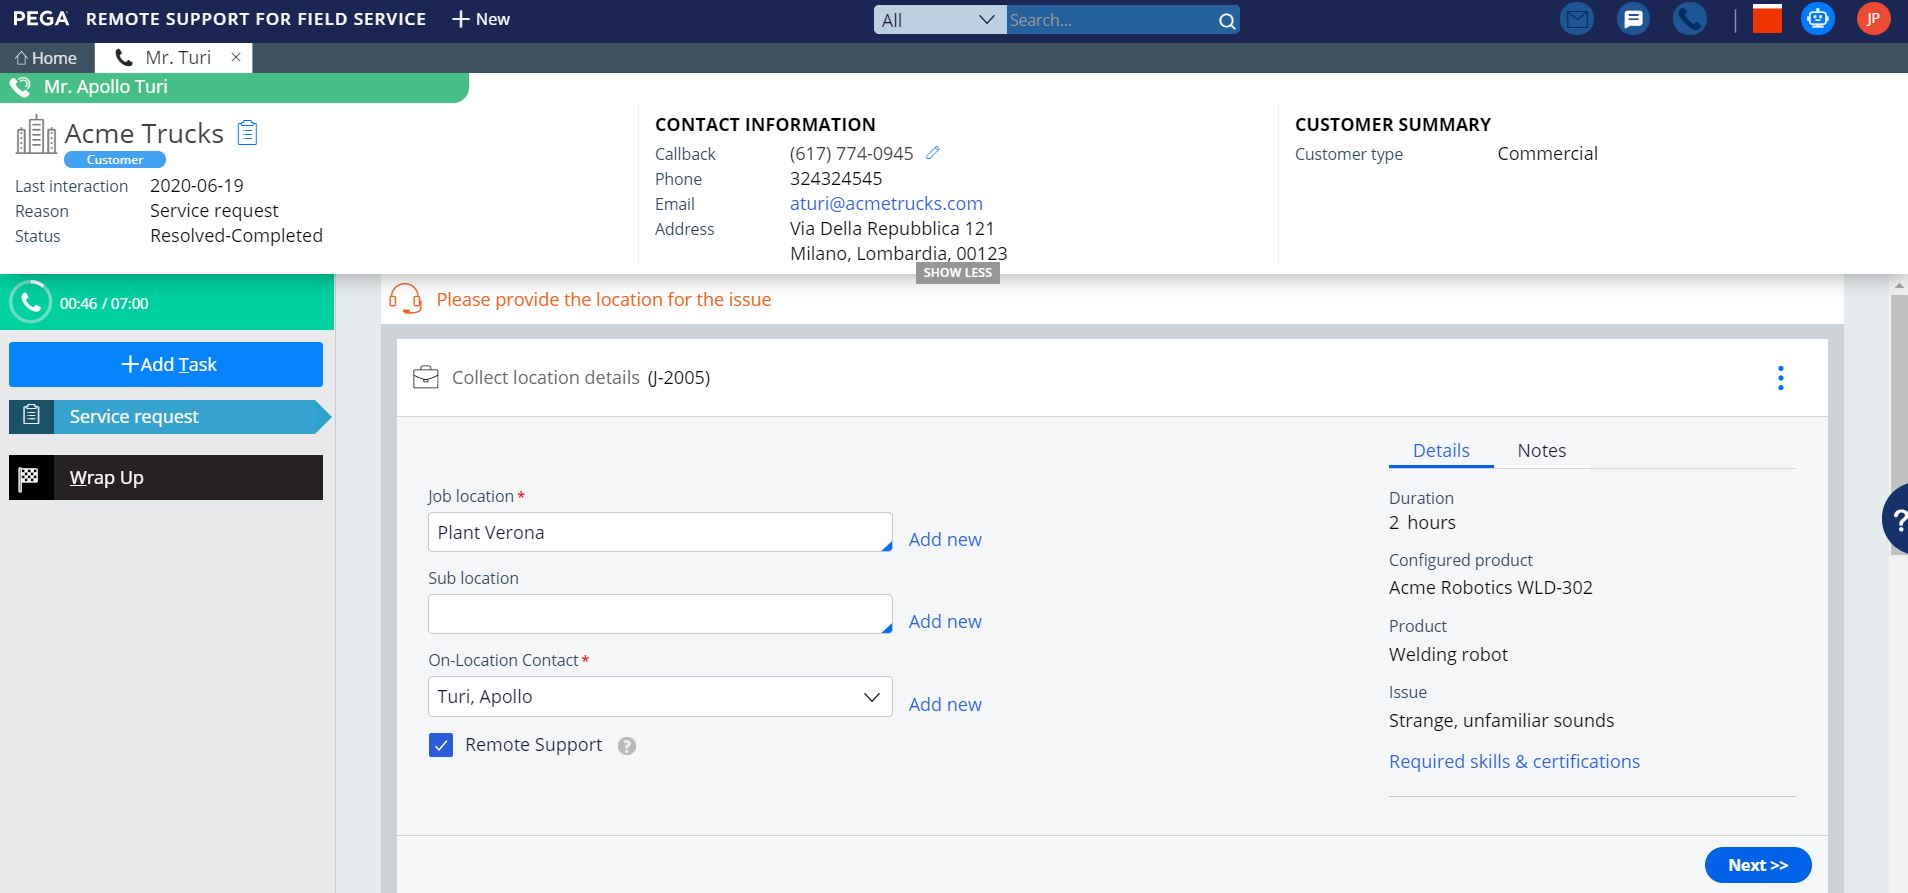Image resolution: width=1908 pixels, height=893 pixels.
Task: Click the Add Task button
Action: click(166, 364)
